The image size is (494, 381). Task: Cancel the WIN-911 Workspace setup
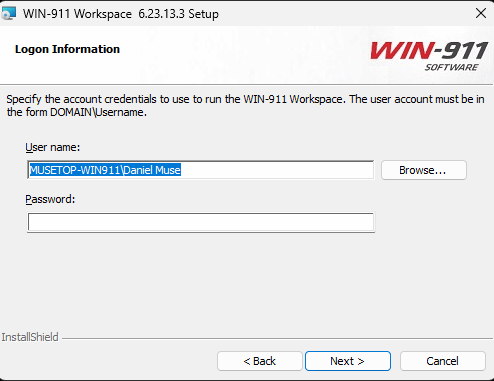coord(442,361)
